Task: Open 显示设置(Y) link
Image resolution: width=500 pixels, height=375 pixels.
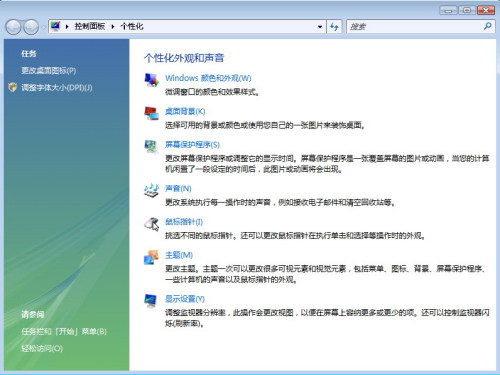Action: [x=185, y=299]
